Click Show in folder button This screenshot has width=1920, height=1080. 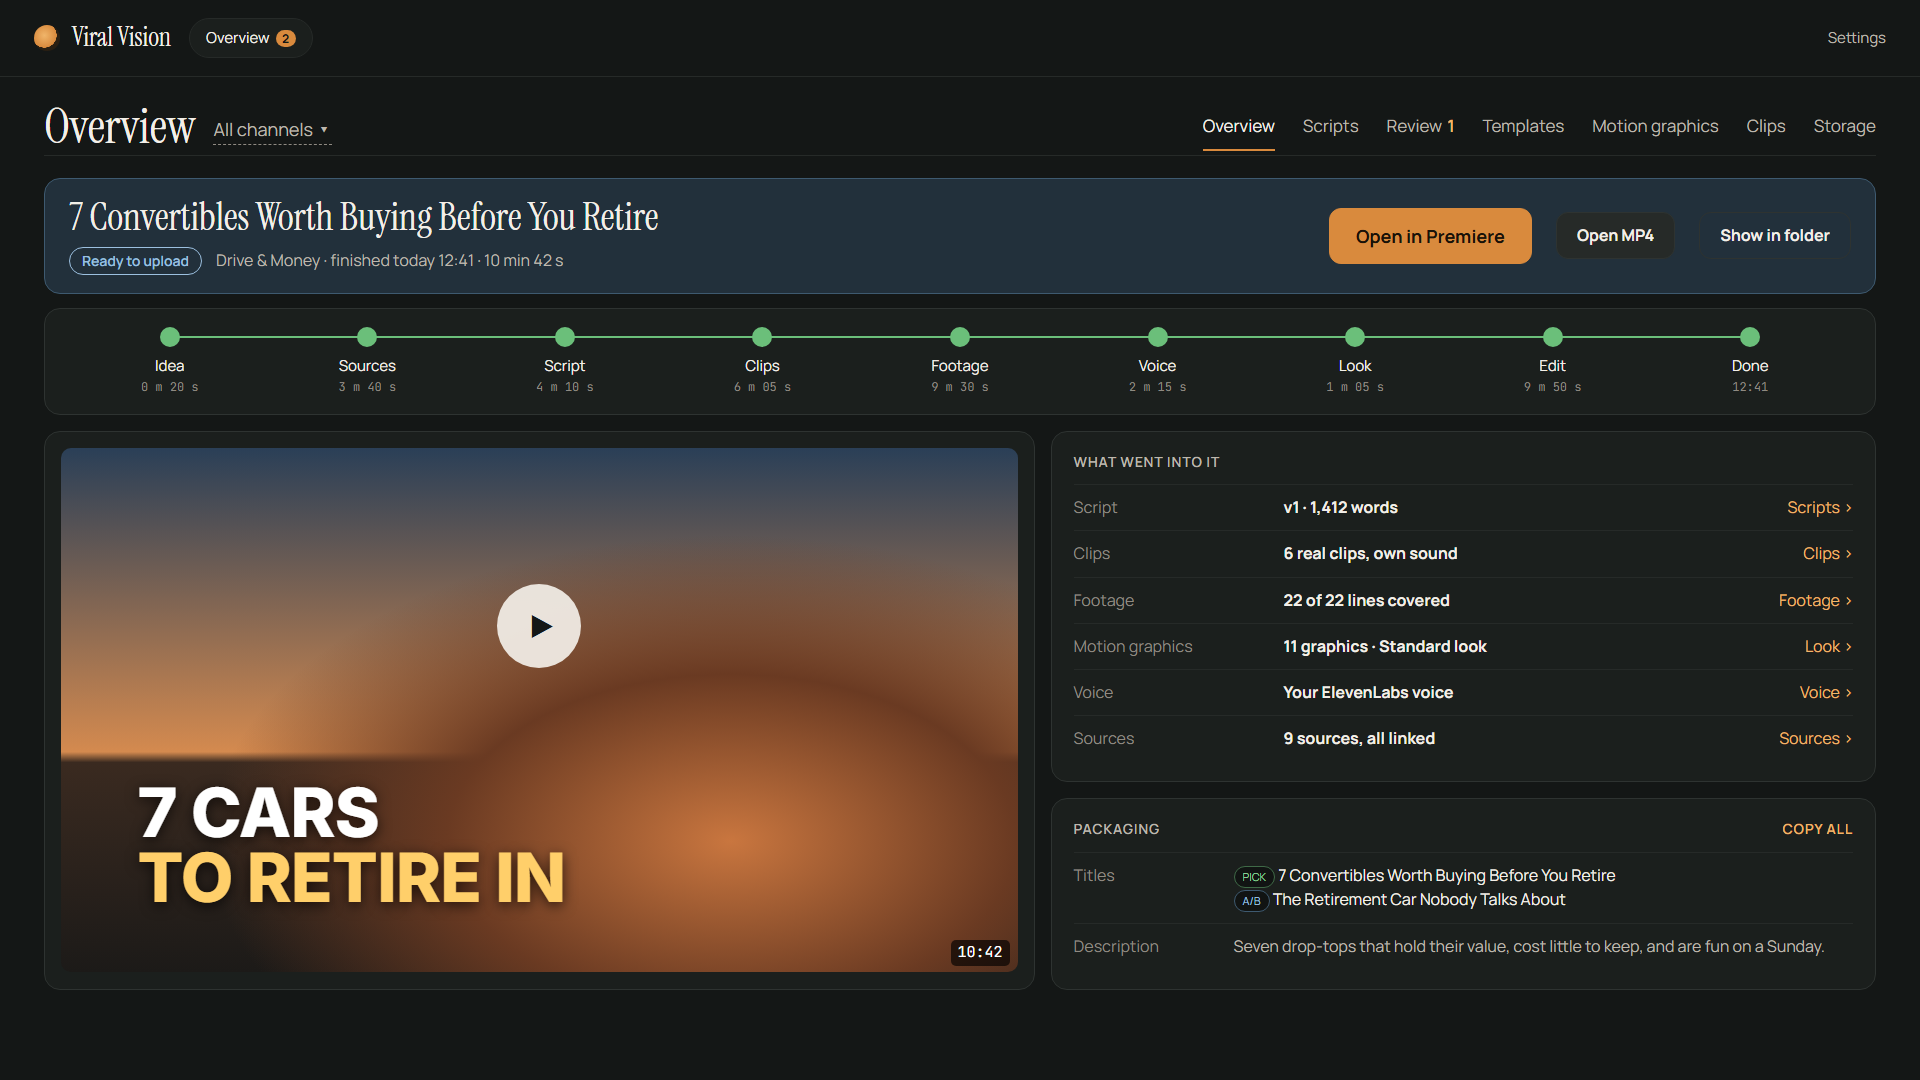(1774, 236)
